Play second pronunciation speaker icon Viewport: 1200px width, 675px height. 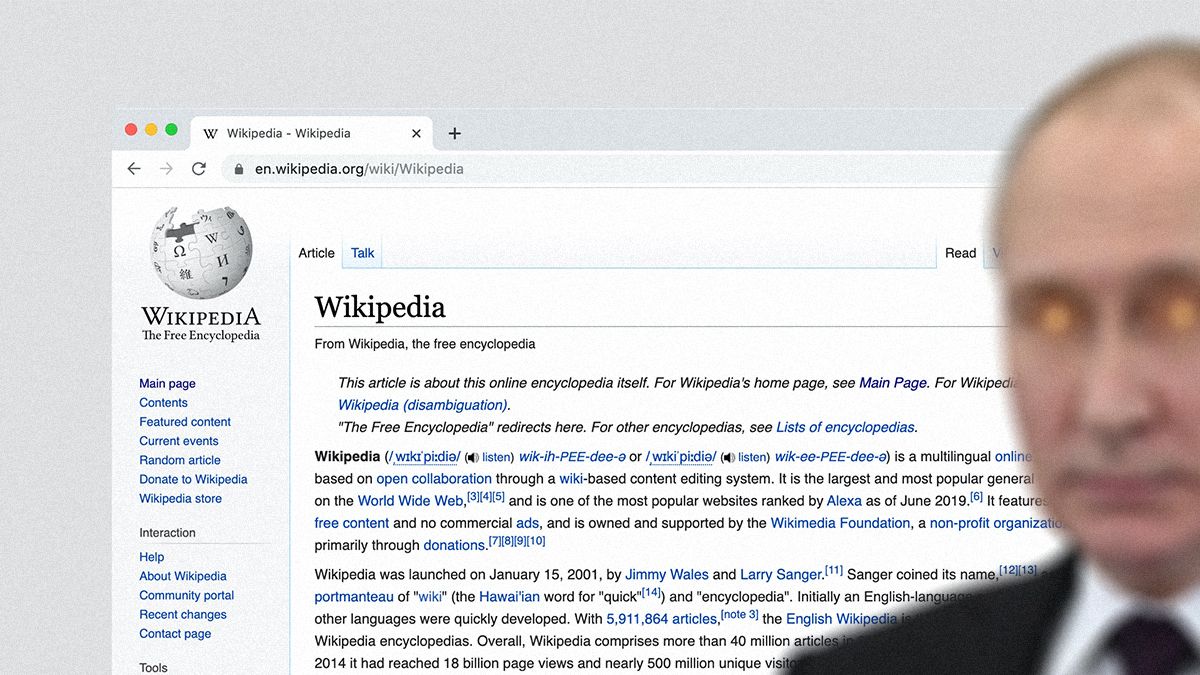click(x=728, y=458)
